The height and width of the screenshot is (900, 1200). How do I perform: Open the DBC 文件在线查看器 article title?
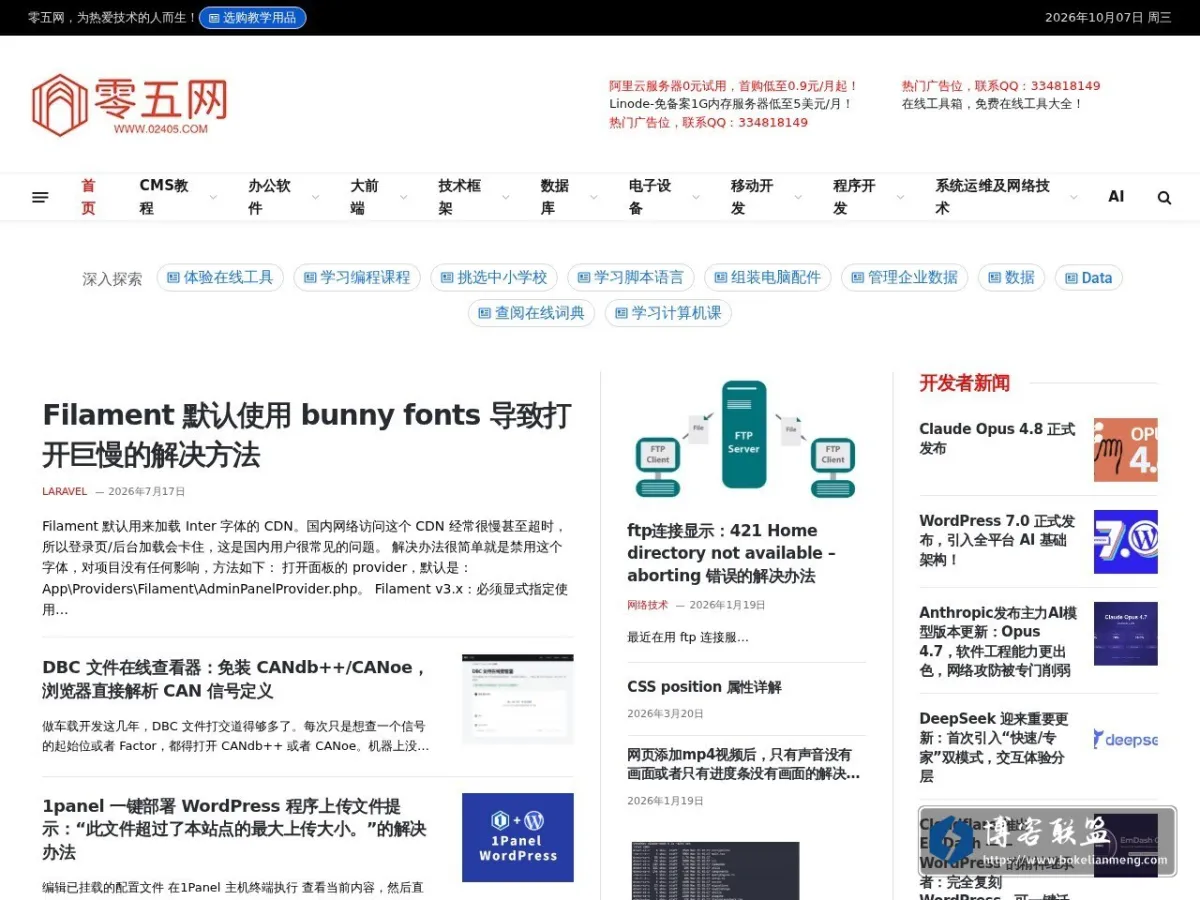(x=234, y=679)
